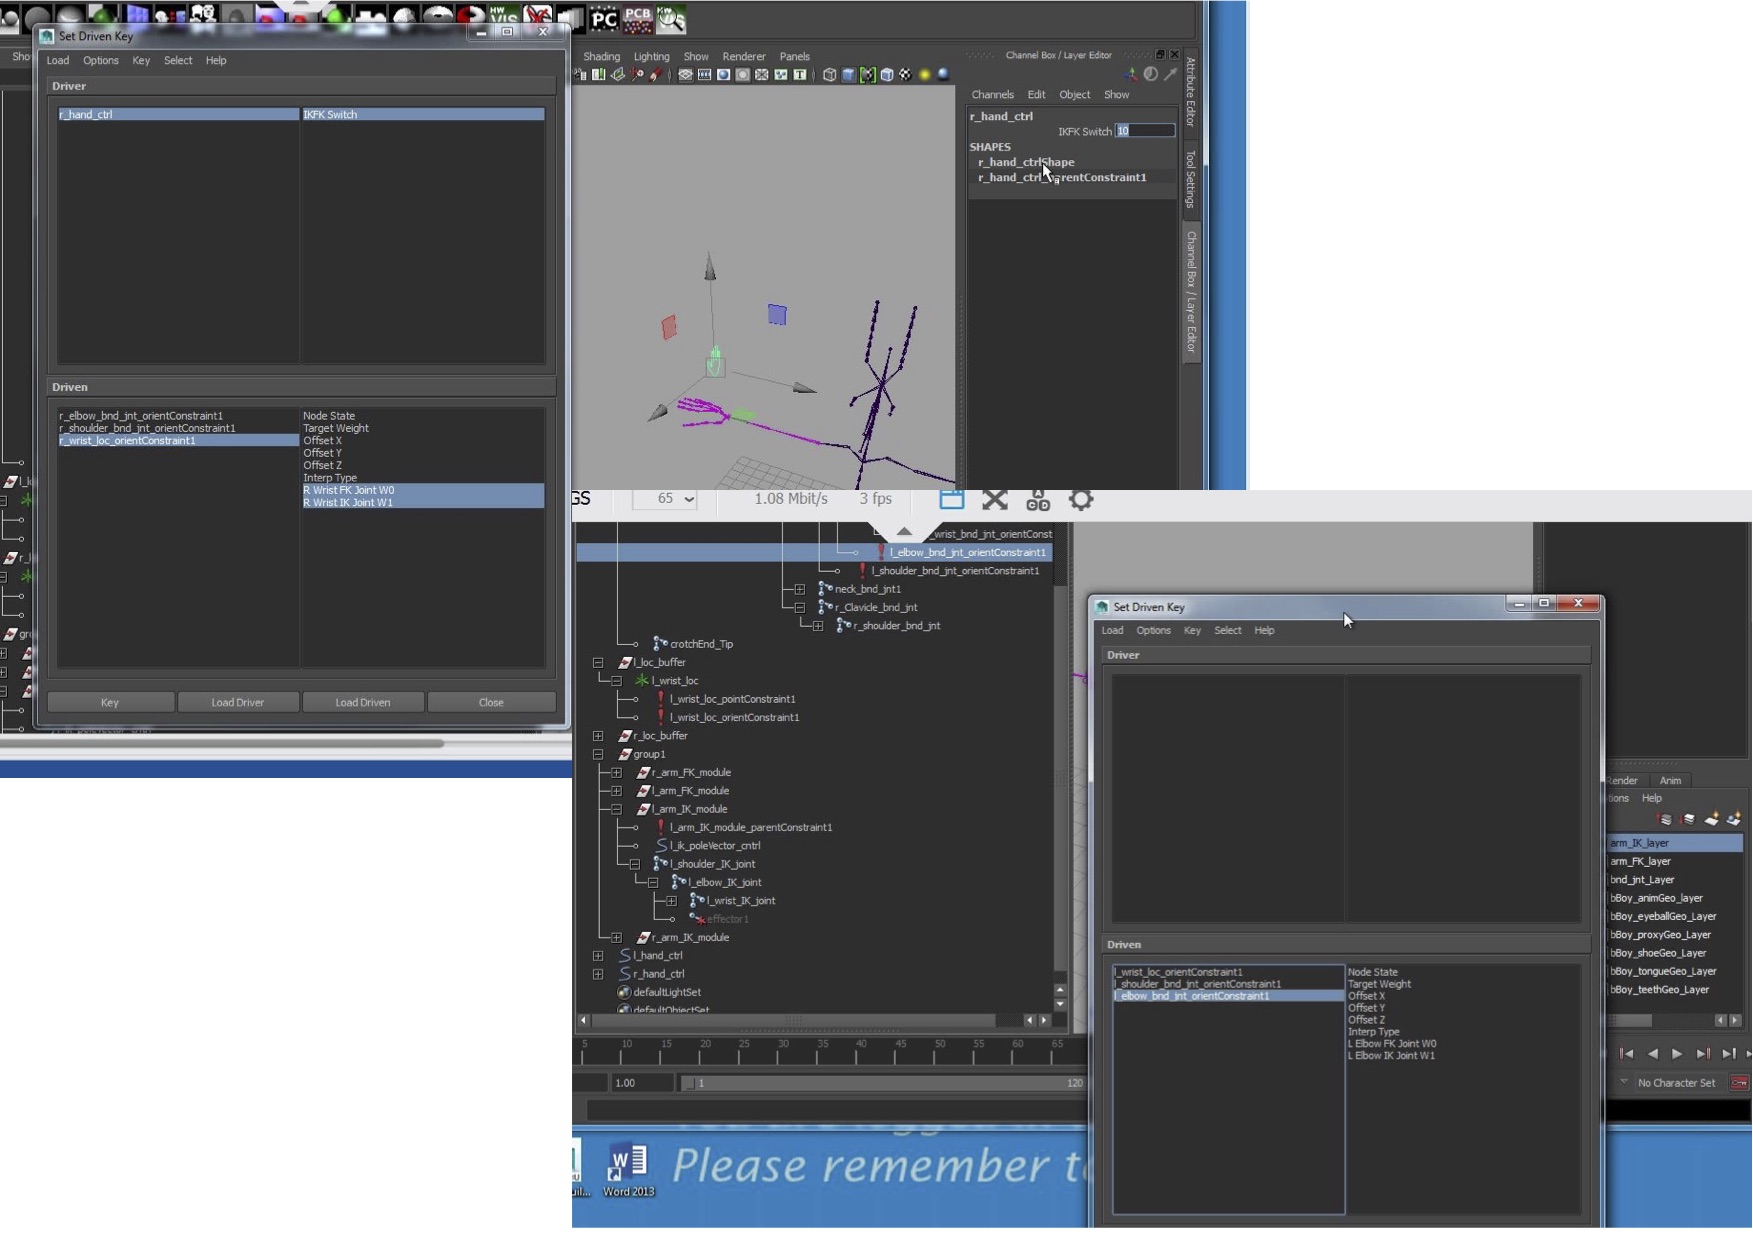Click the time range slider bar
The image size is (1753, 1240).
coord(880,1083)
